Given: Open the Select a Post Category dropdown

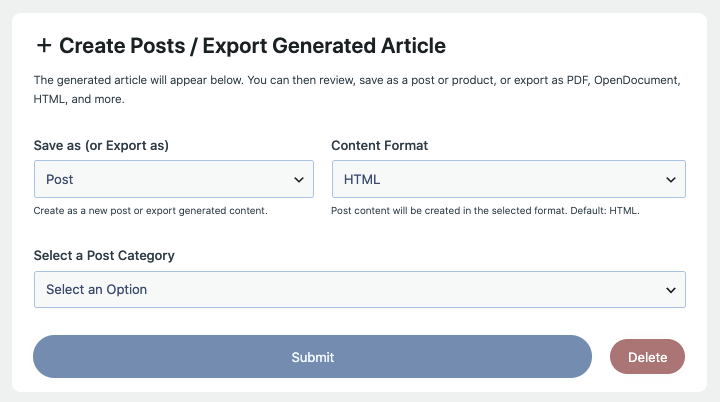Looking at the screenshot, I should coord(360,289).
